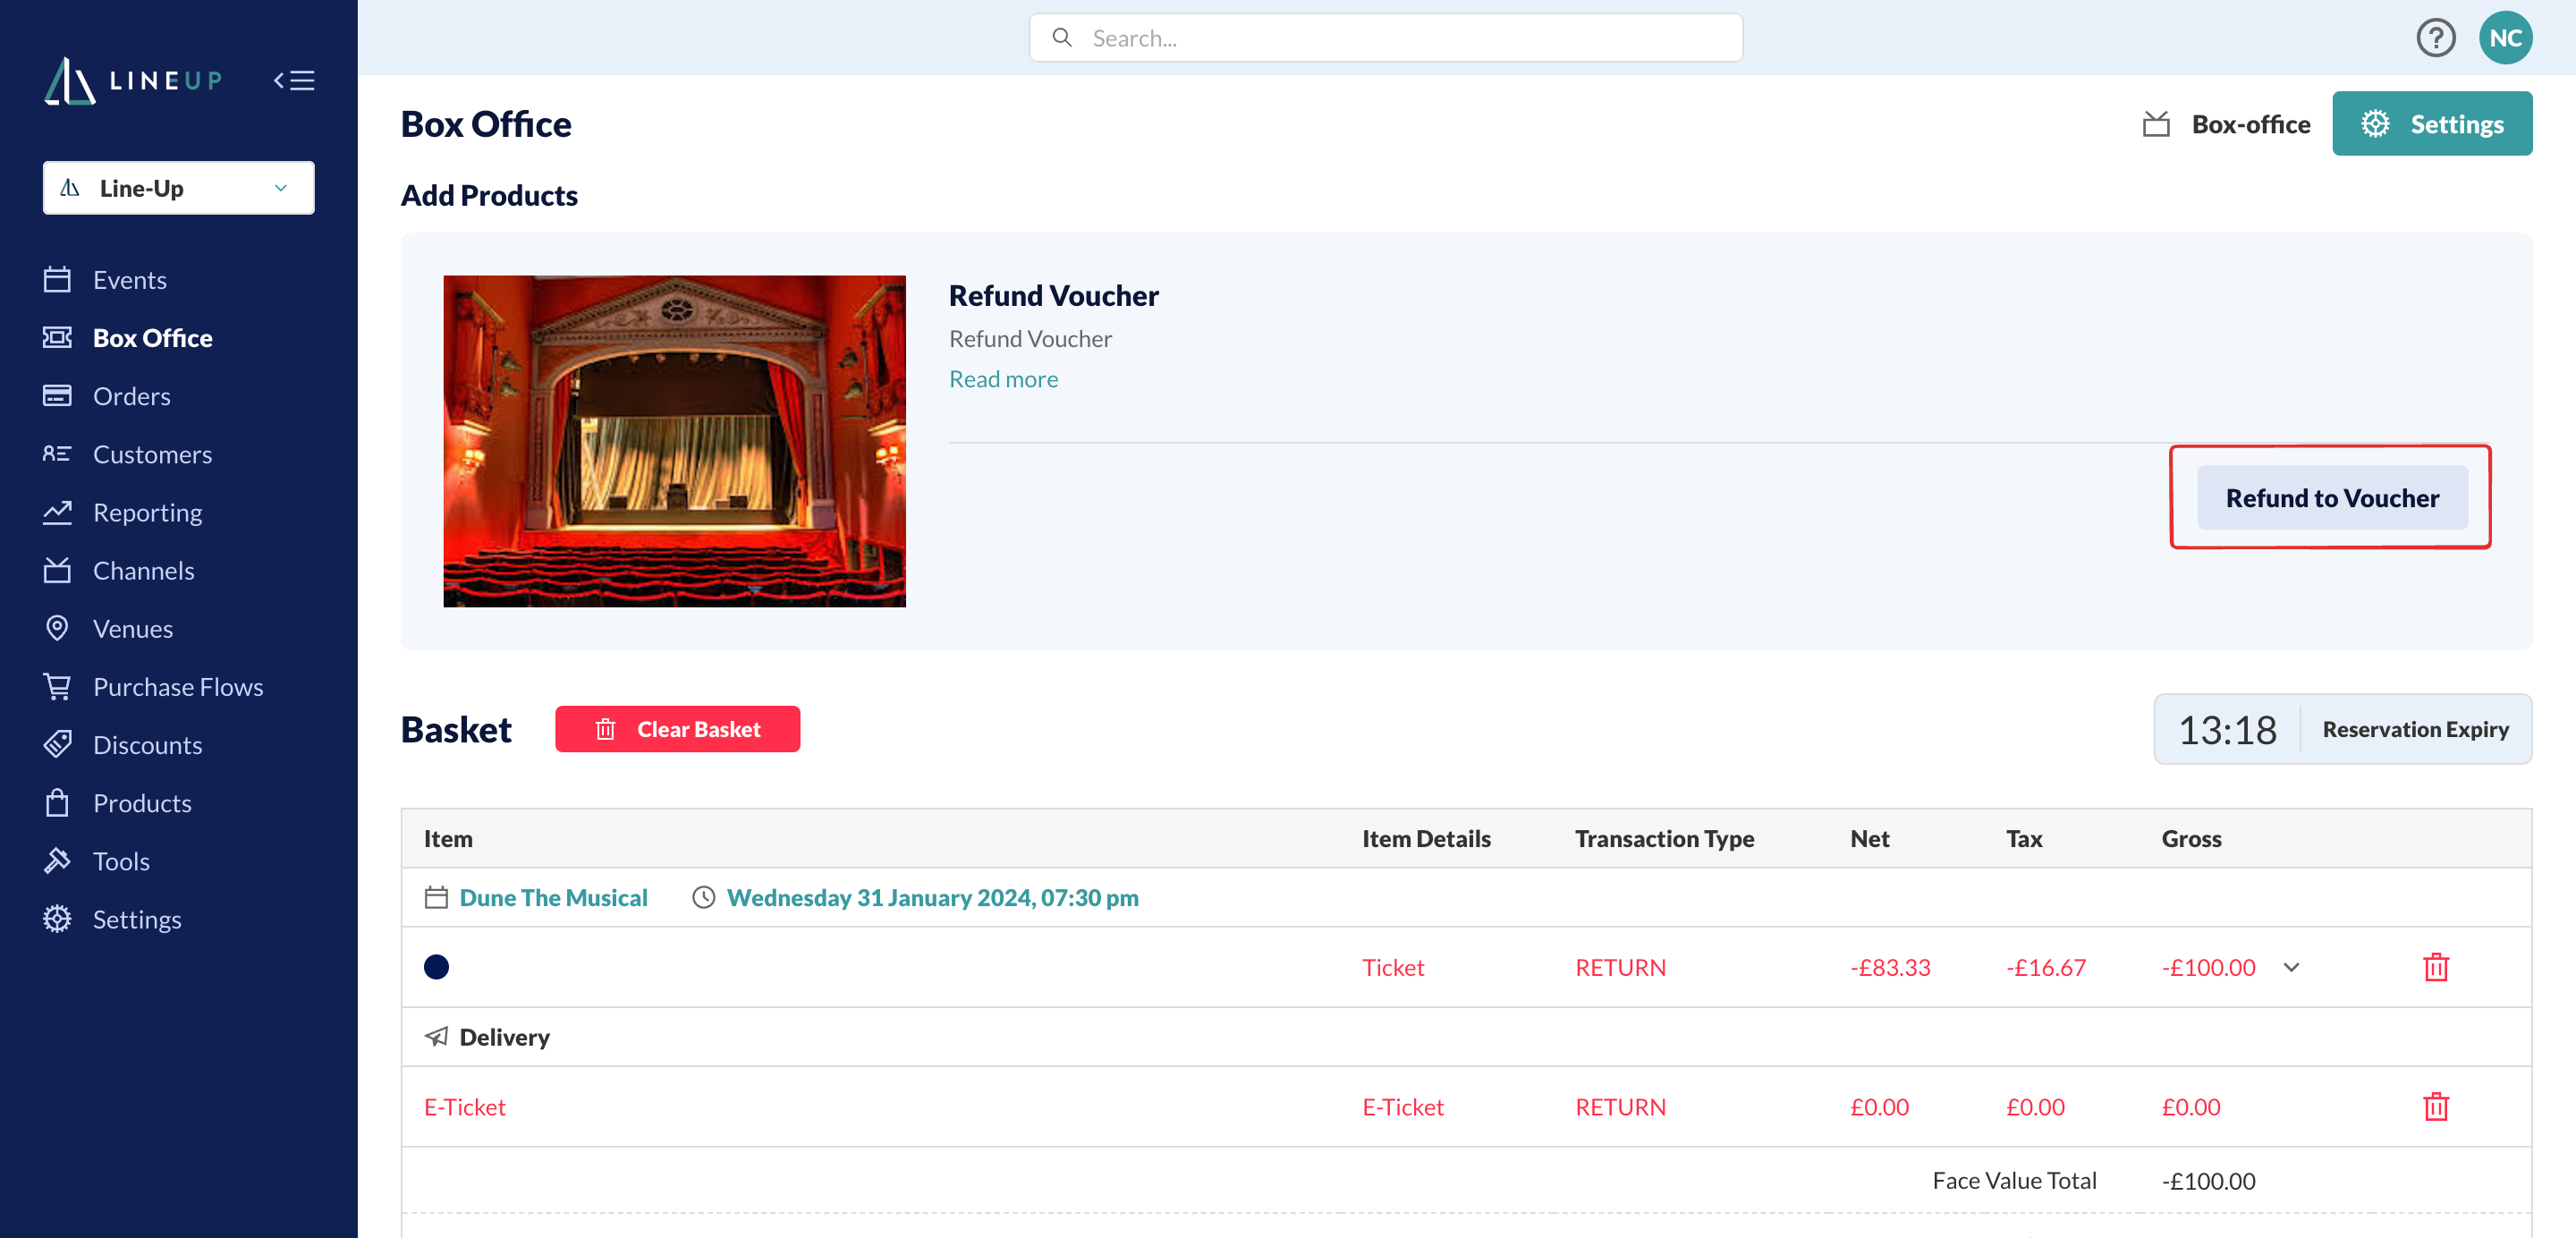Click the Venues pin icon
This screenshot has height=1238, width=2576.
click(x=57, y=628)
